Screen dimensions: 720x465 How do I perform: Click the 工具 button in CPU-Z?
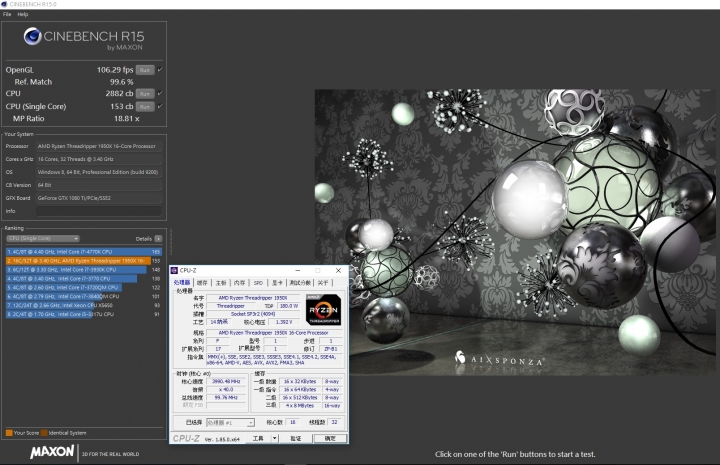click(x=258, y=438)
